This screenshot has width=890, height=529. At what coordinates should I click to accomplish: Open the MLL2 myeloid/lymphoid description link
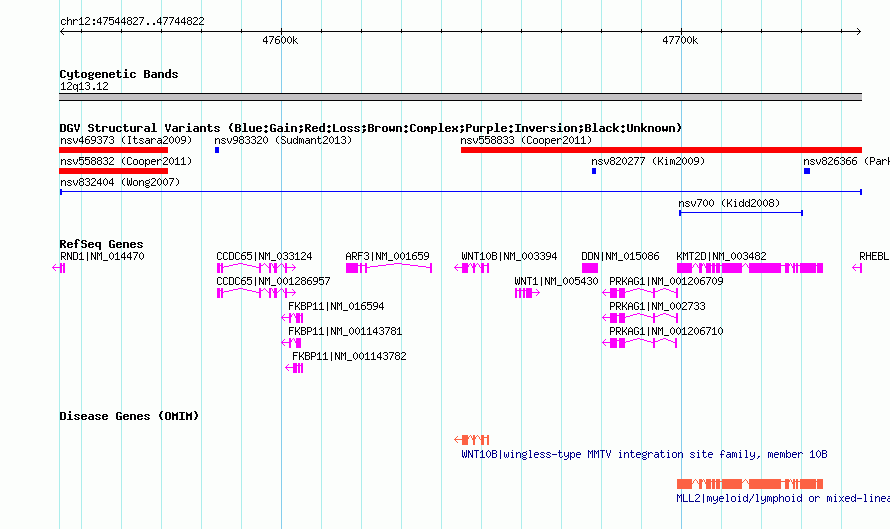pos(783,498)
